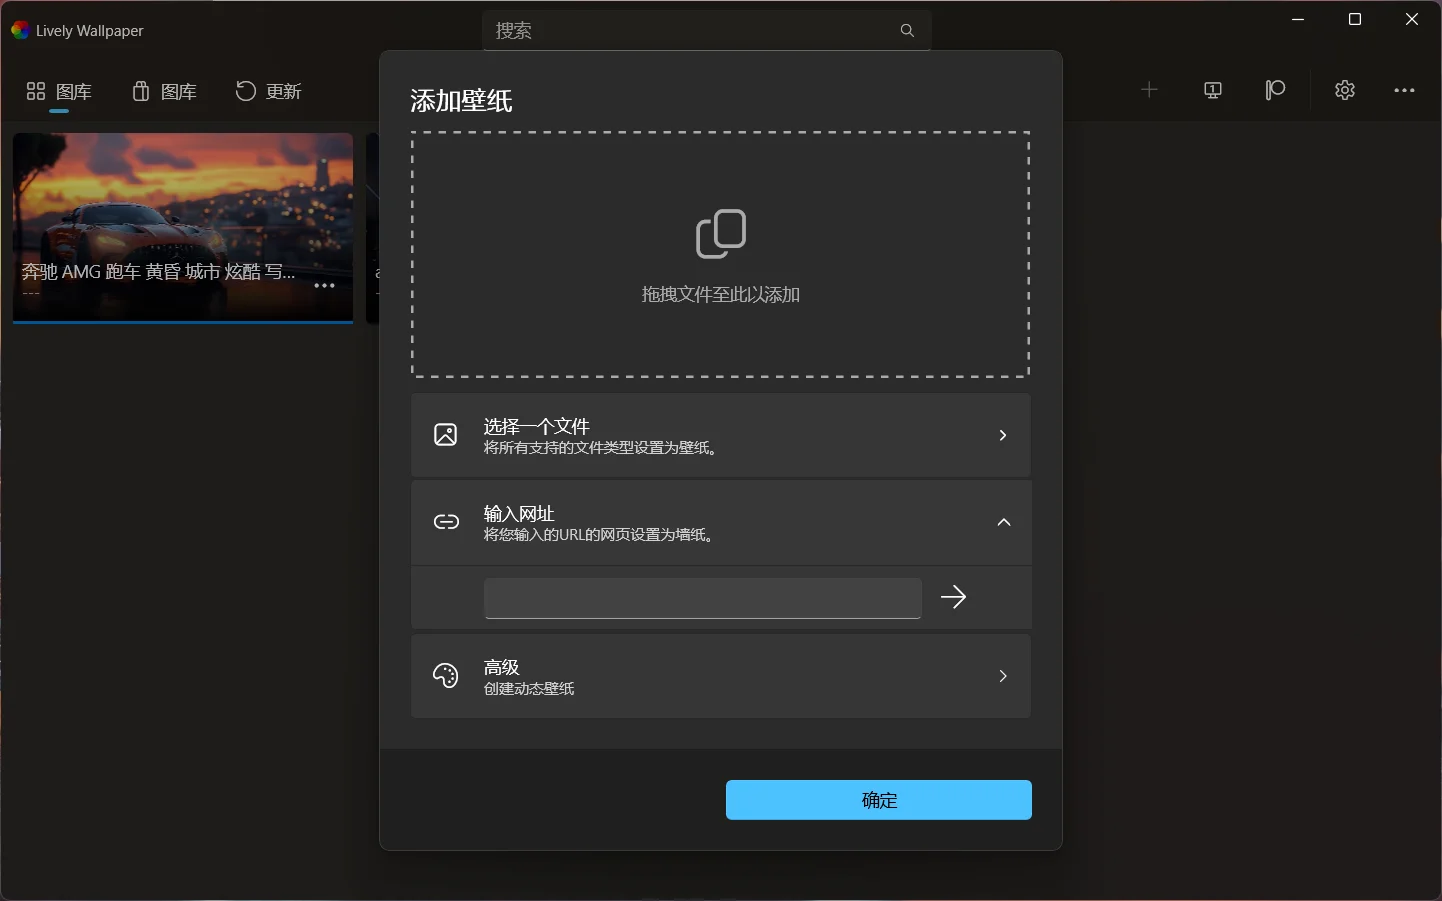Open the display selection screen icon
This screenshot has width=1442, height=901.
[1212, 90]
